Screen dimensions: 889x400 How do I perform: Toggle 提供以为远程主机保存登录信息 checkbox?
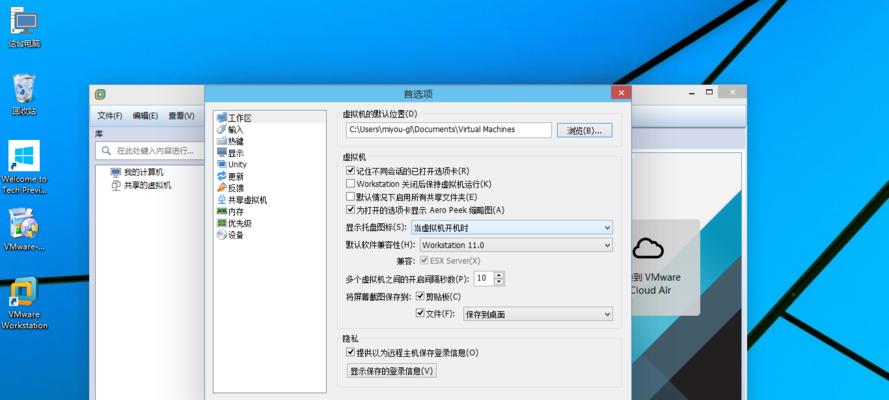(x=350, y=352)
